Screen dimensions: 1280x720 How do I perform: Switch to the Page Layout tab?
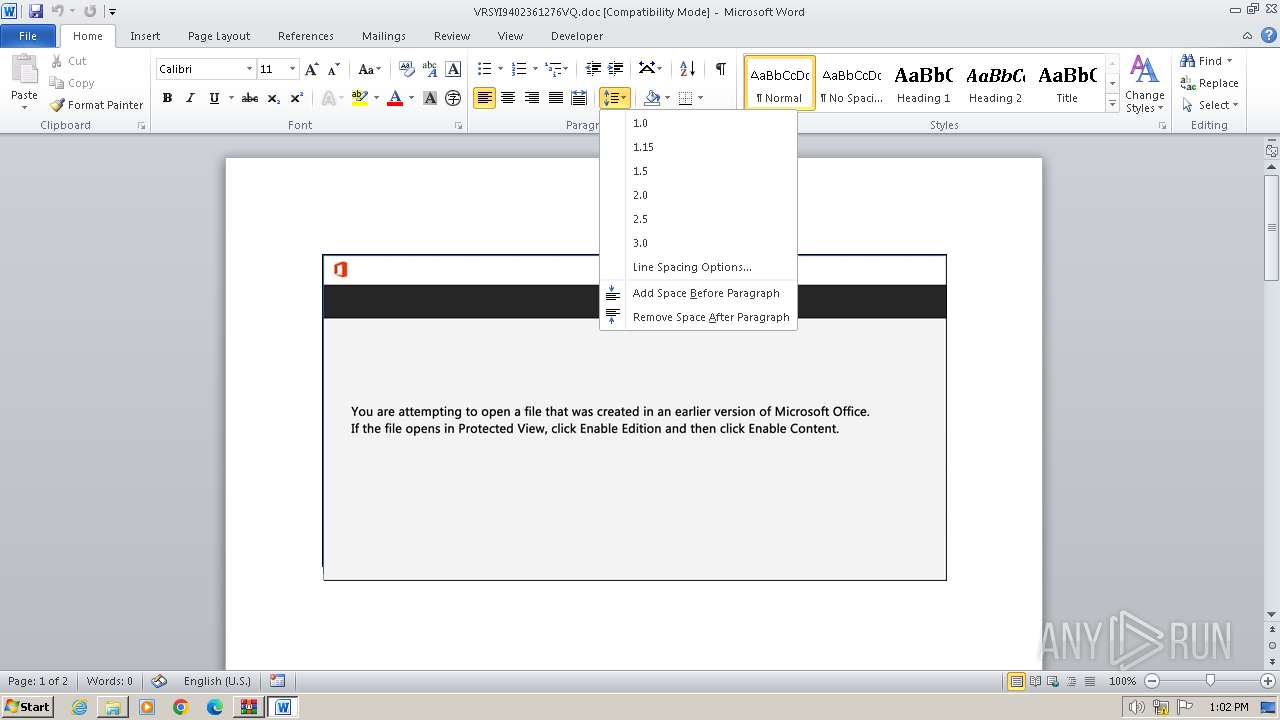click(x=219, y=36)
